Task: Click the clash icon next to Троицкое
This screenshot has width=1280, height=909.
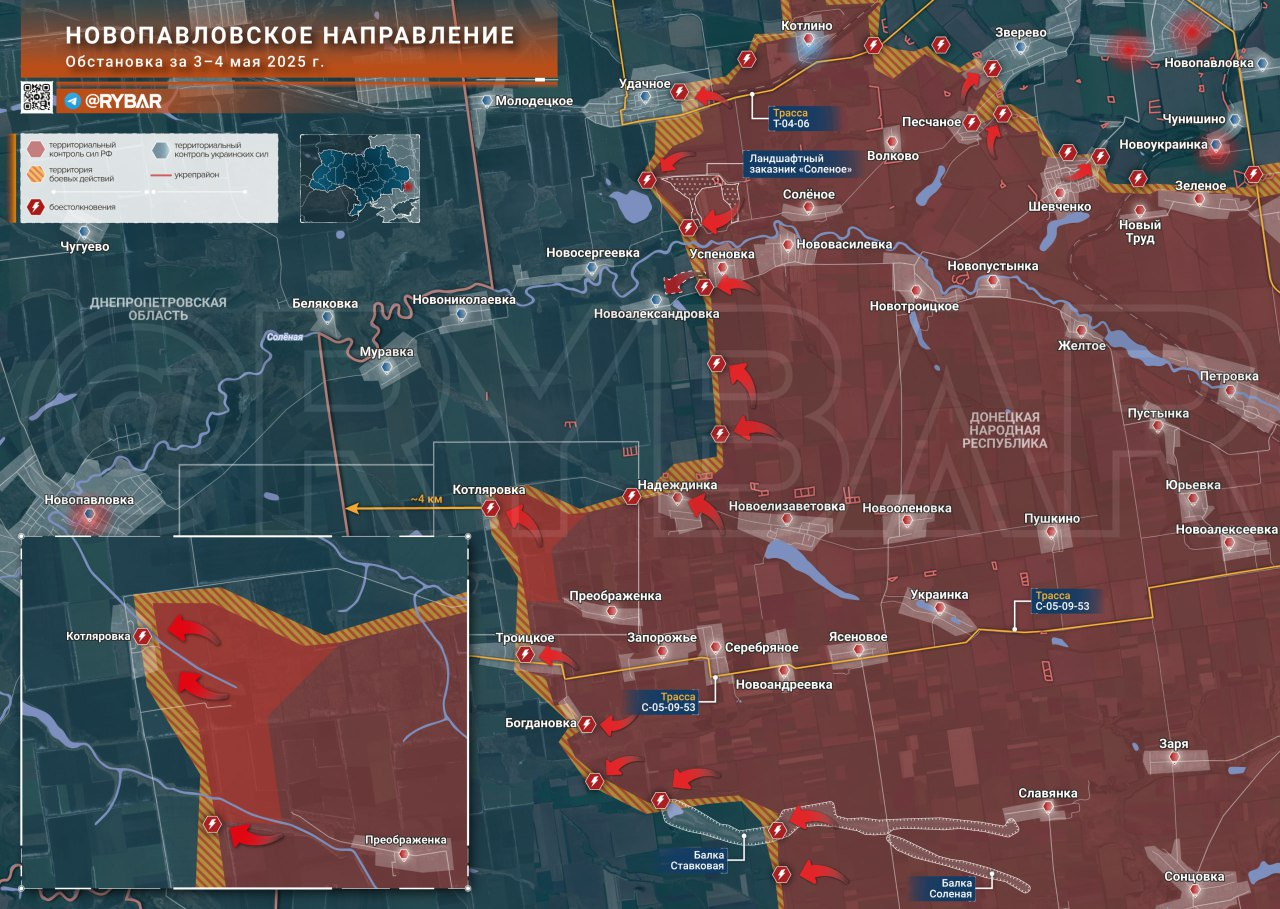Action: click(x=525, y=654)
